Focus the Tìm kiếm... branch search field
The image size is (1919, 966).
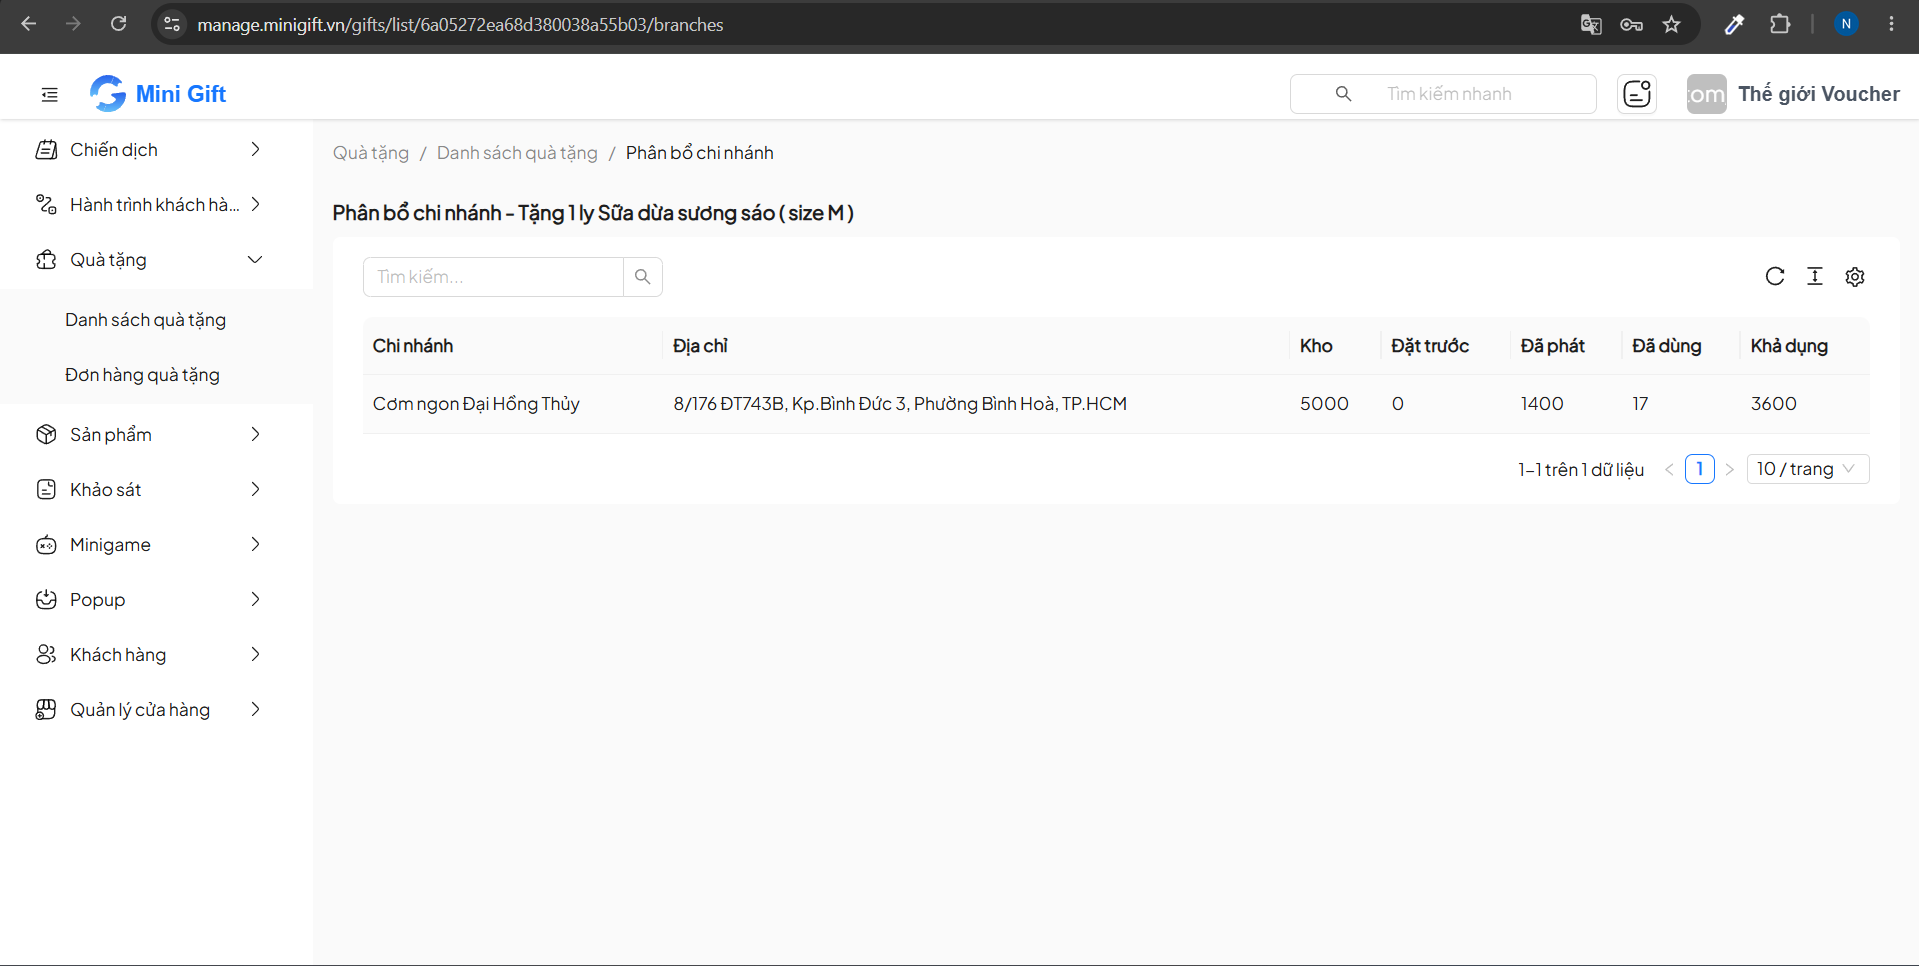point(493,277)
